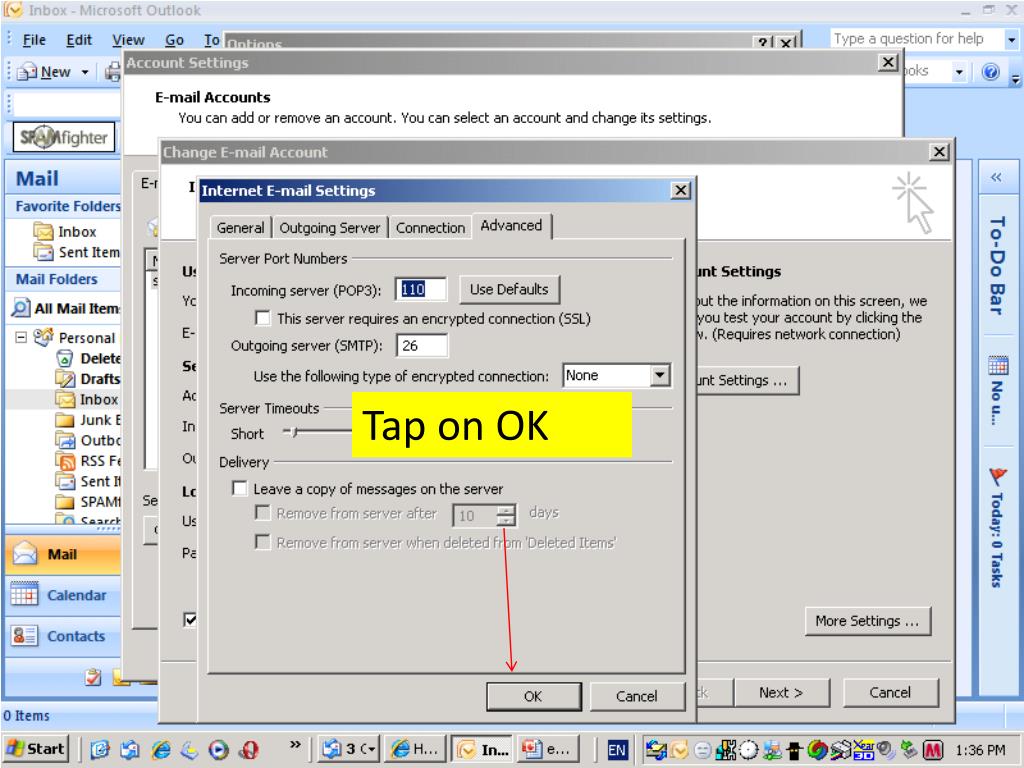Switch to the General tab
Image resolution: width=1024 pixels, height=768 pixels.
point(240,228)
